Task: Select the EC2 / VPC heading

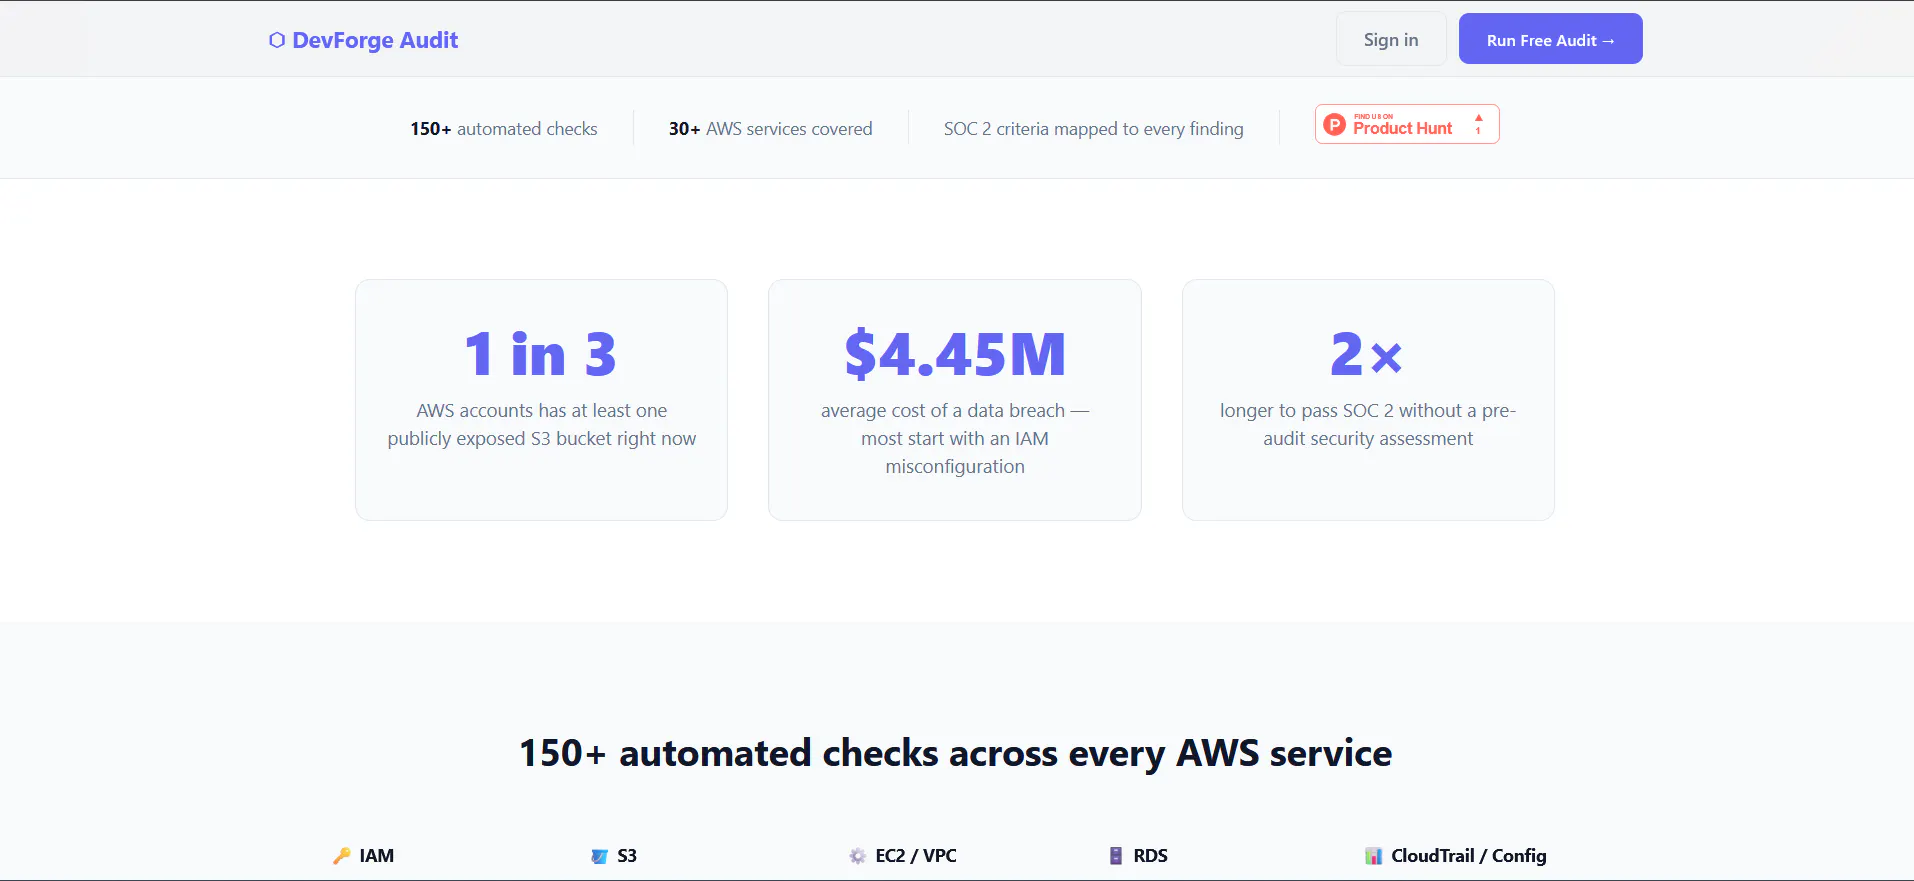Action: 916,856
